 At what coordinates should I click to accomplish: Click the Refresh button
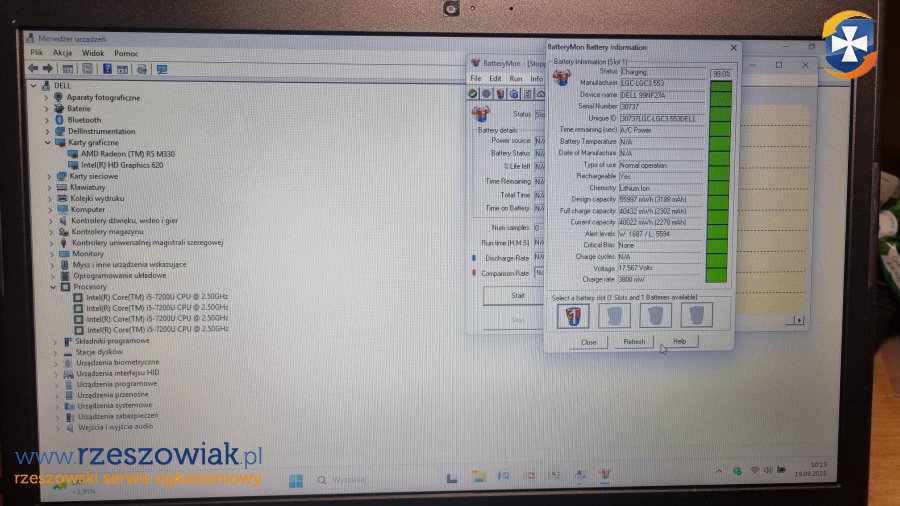tap(634, 341)
